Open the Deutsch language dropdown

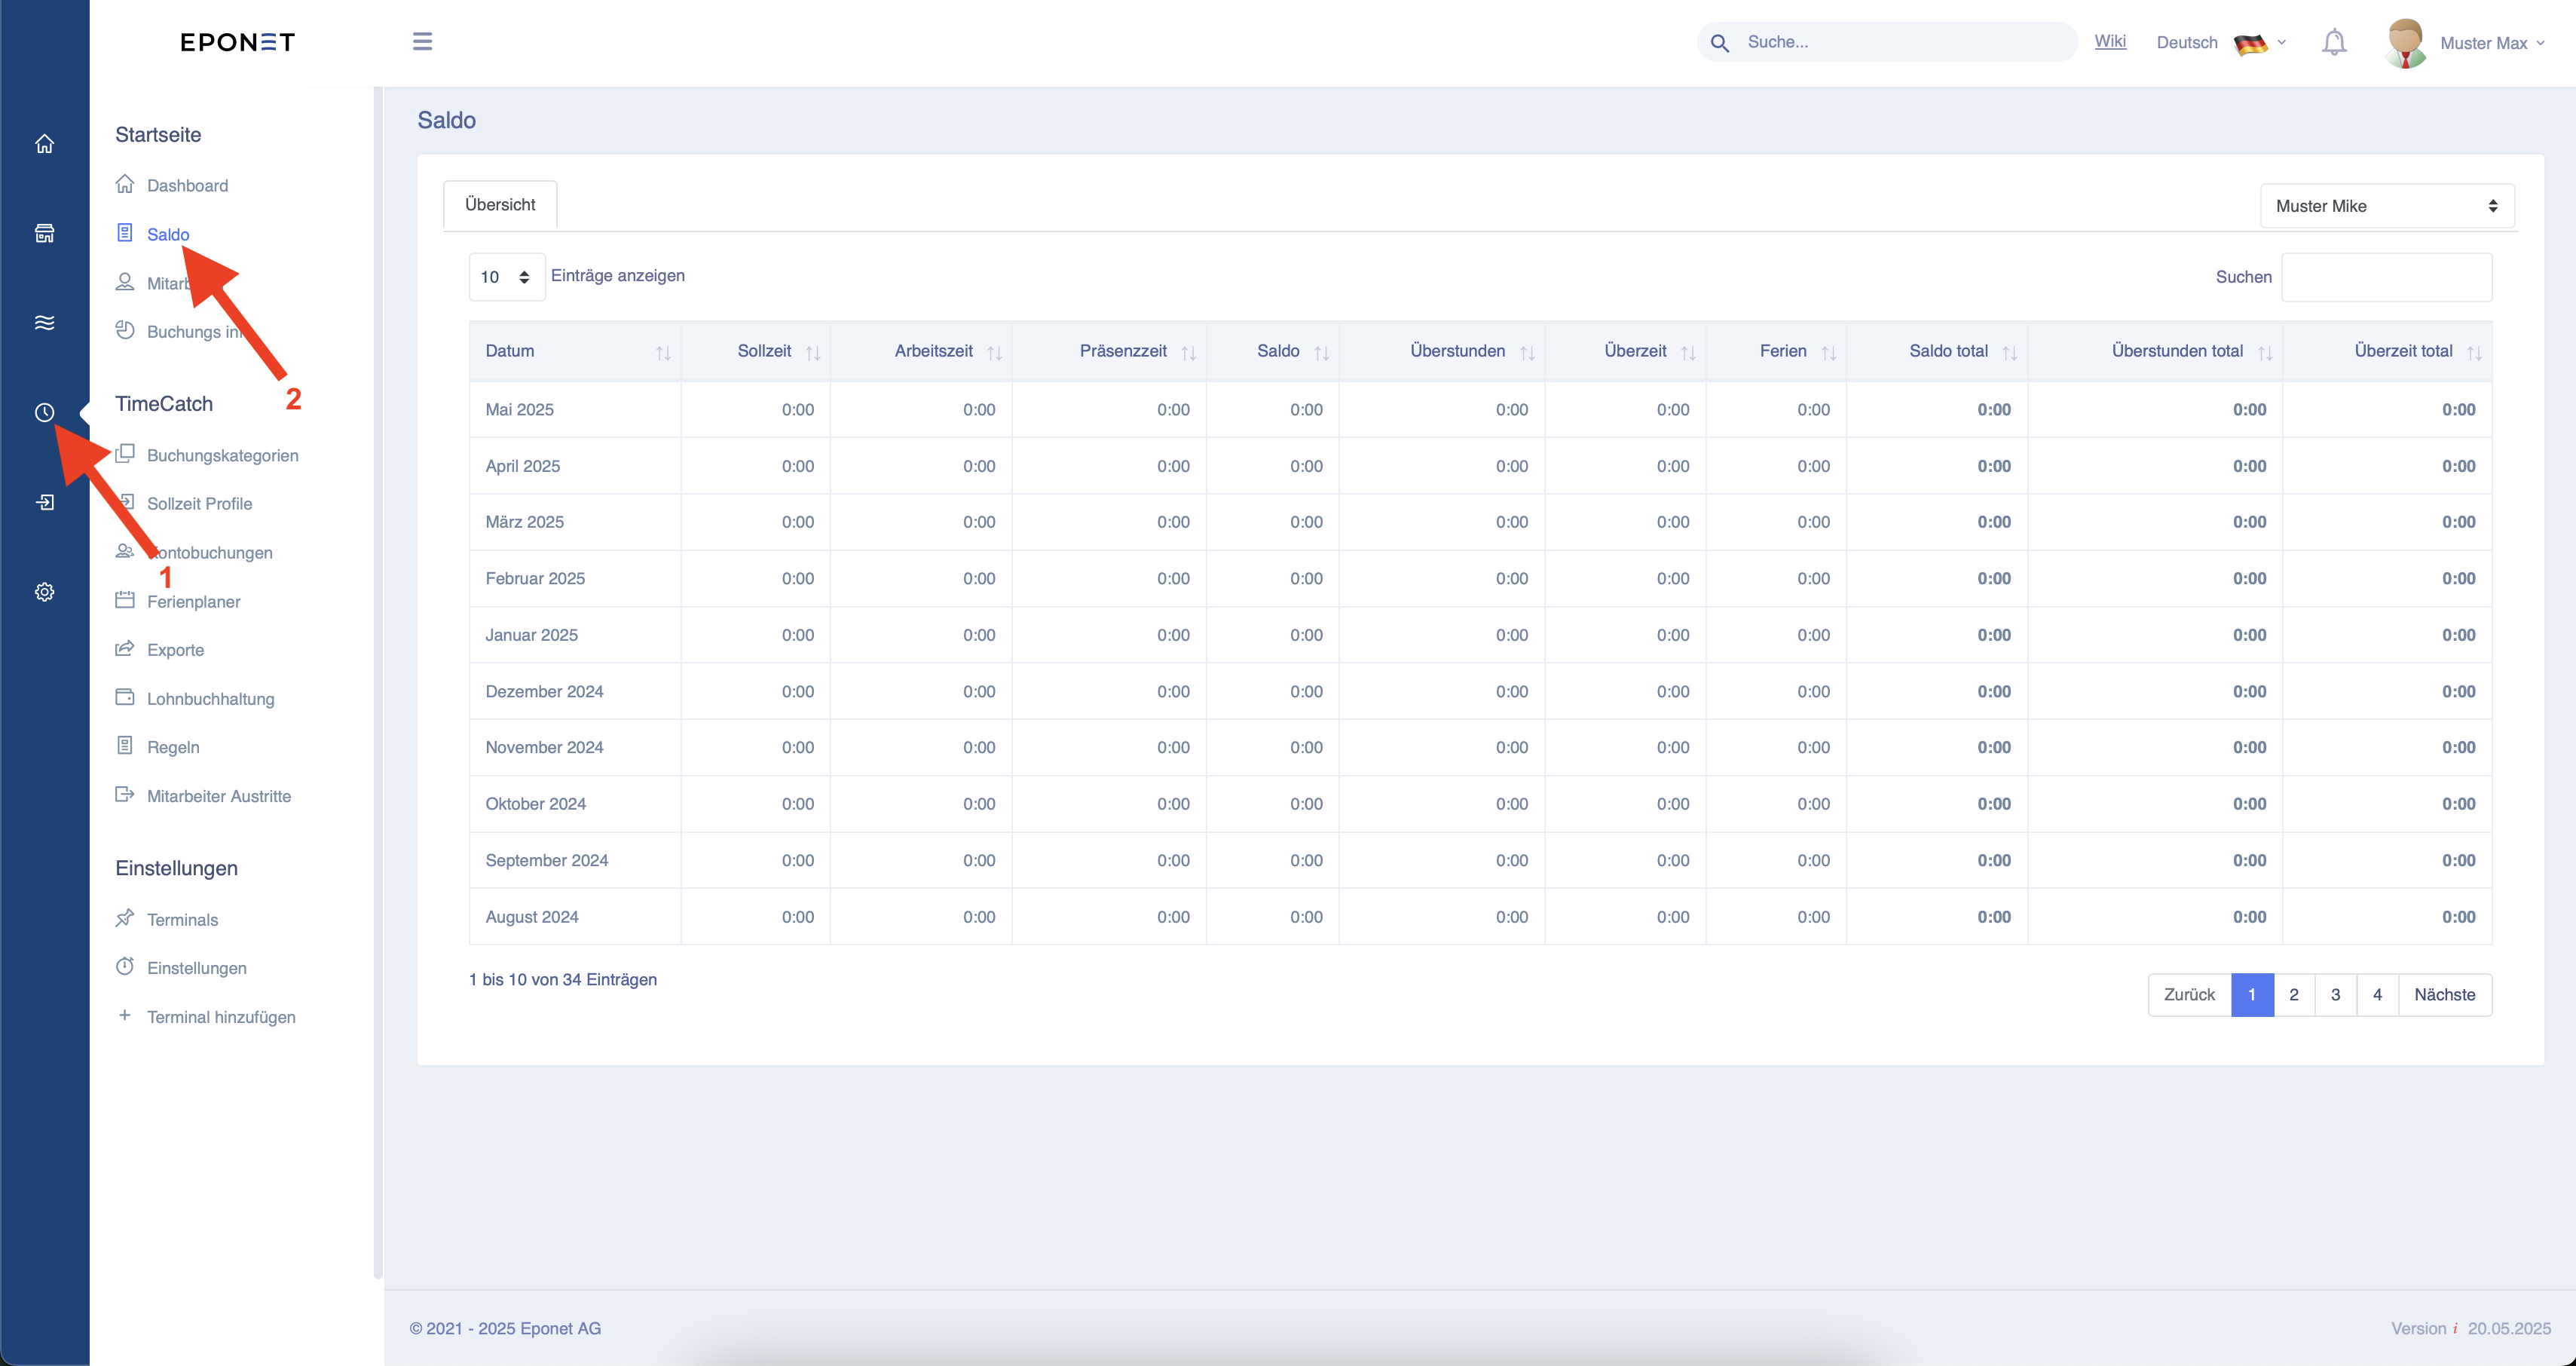coord(2221,43)
